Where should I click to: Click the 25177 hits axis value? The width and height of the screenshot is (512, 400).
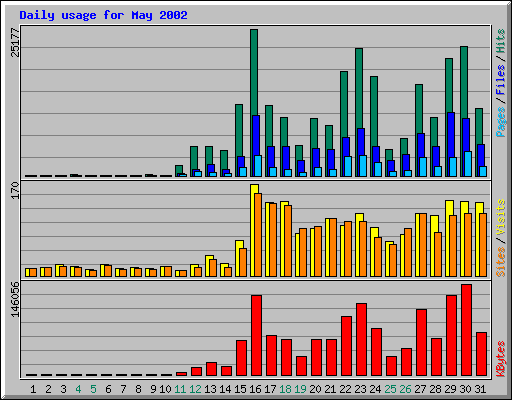click(x=15, y=42)
